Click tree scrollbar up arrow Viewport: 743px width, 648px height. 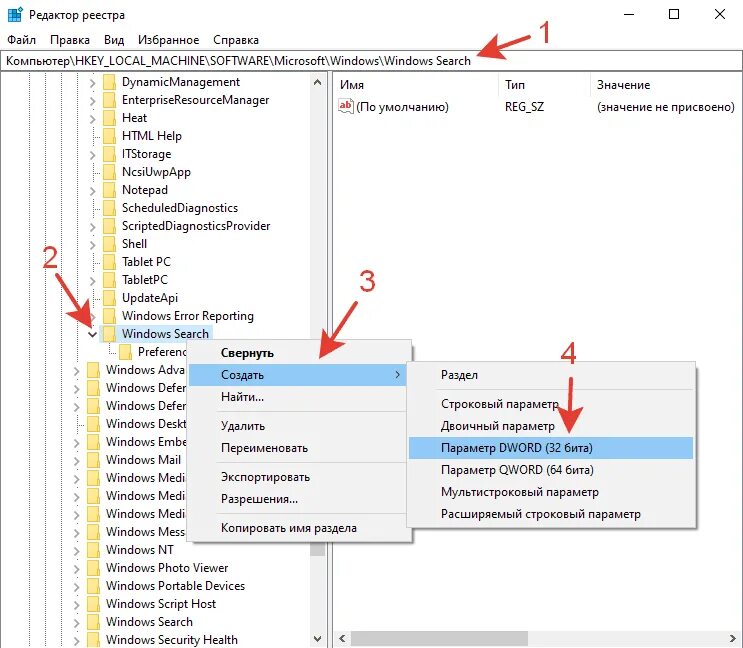click(318, 82)
